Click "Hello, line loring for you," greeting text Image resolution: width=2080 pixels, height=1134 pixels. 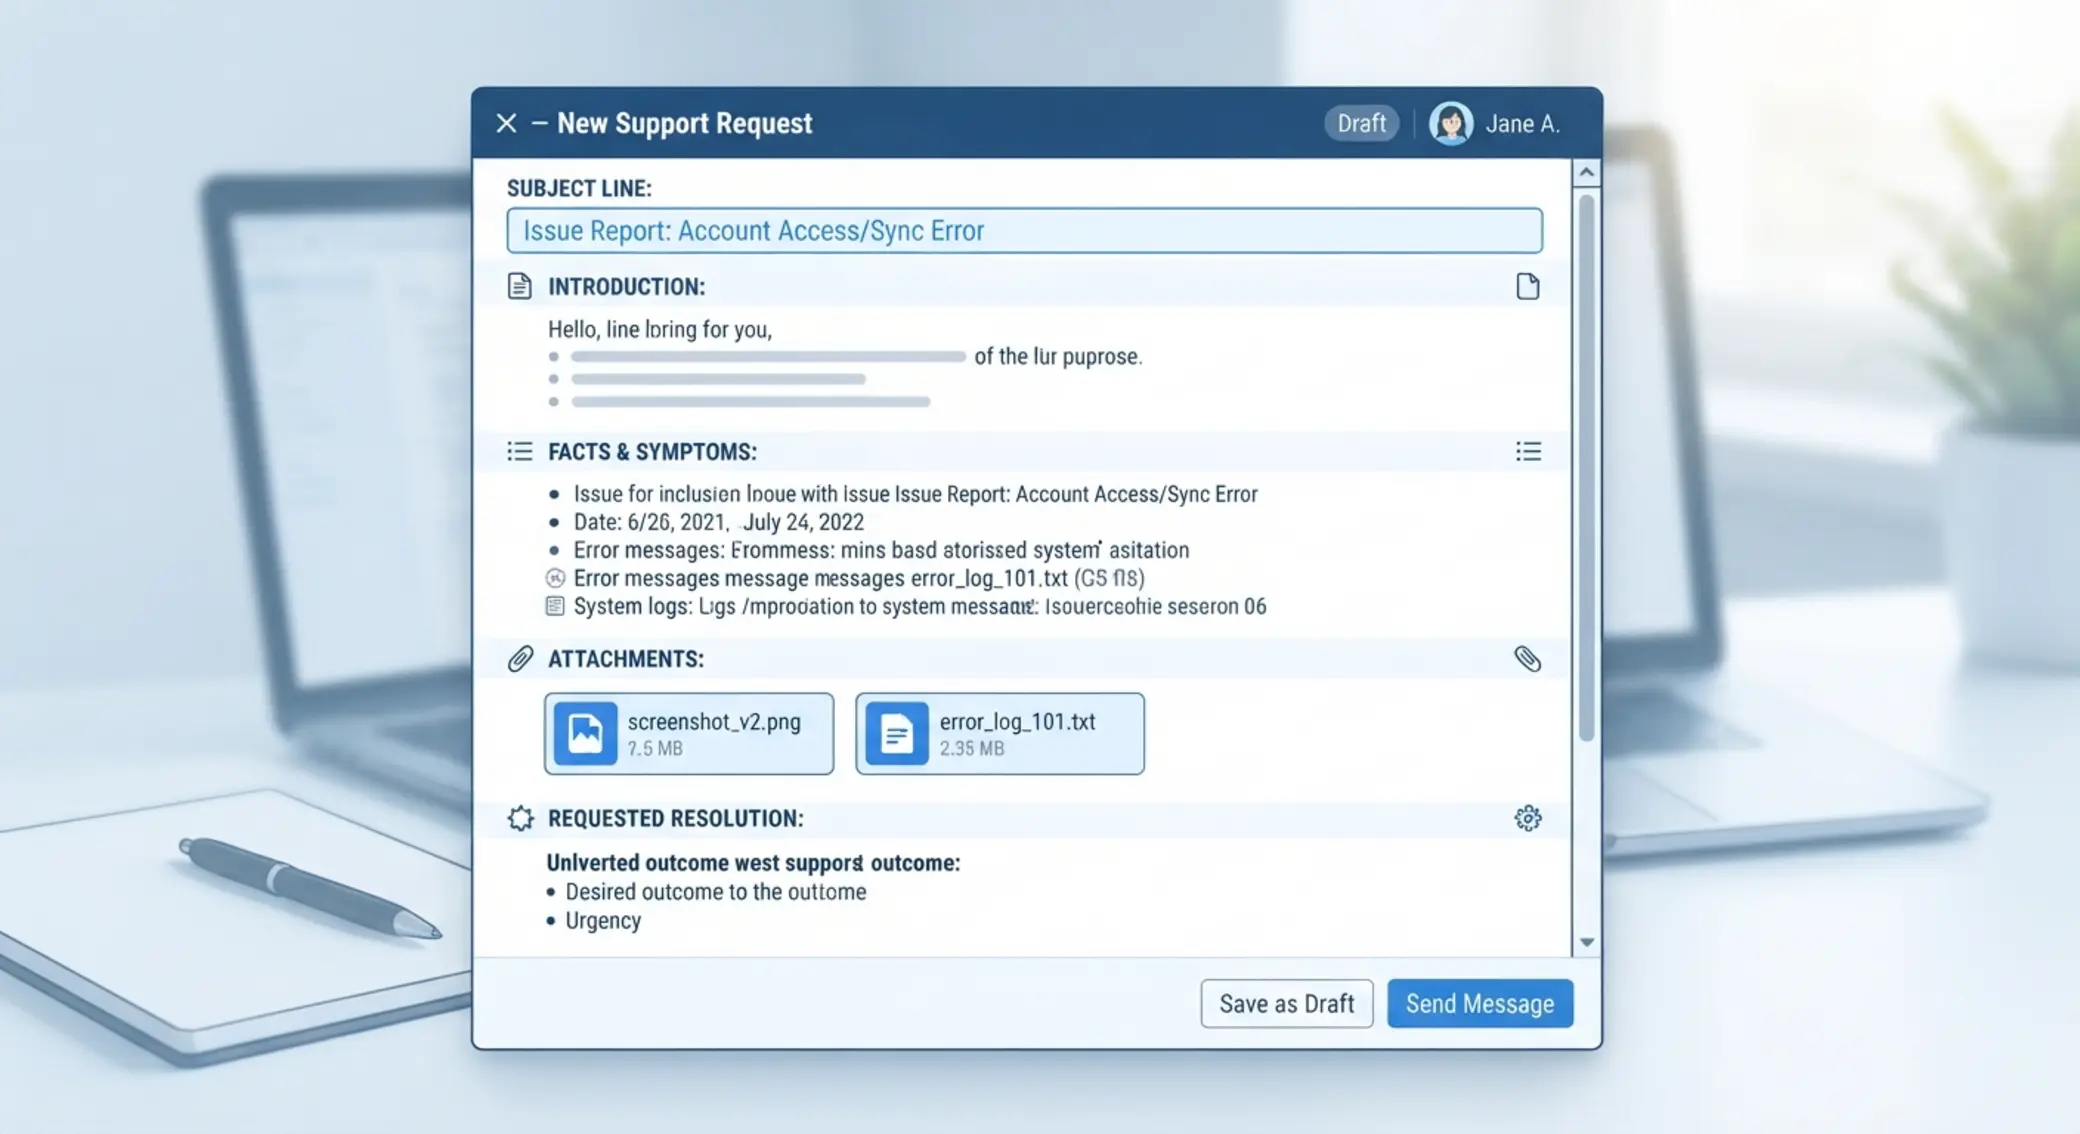660,329
